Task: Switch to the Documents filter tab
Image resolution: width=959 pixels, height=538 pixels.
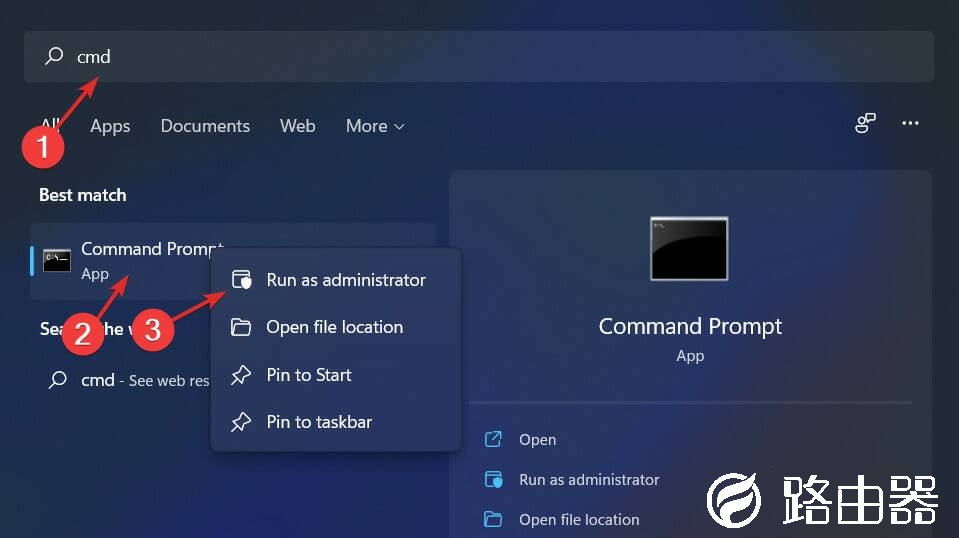Action: tap(205, 126)
